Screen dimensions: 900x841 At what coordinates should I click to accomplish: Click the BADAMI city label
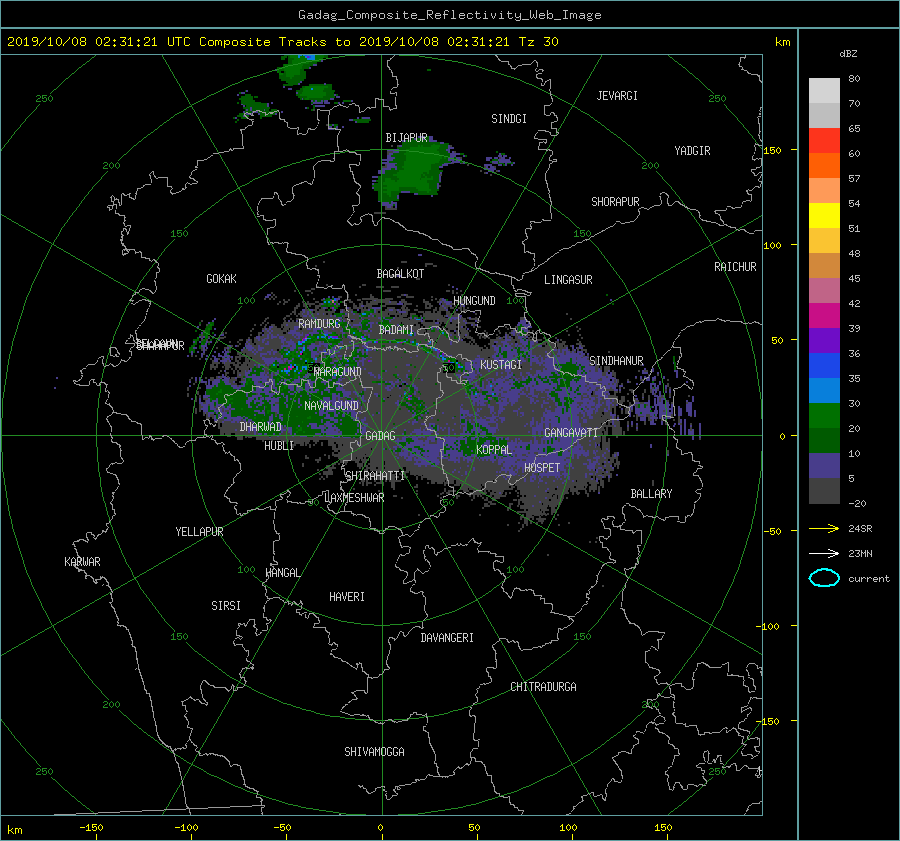(396, 330)
